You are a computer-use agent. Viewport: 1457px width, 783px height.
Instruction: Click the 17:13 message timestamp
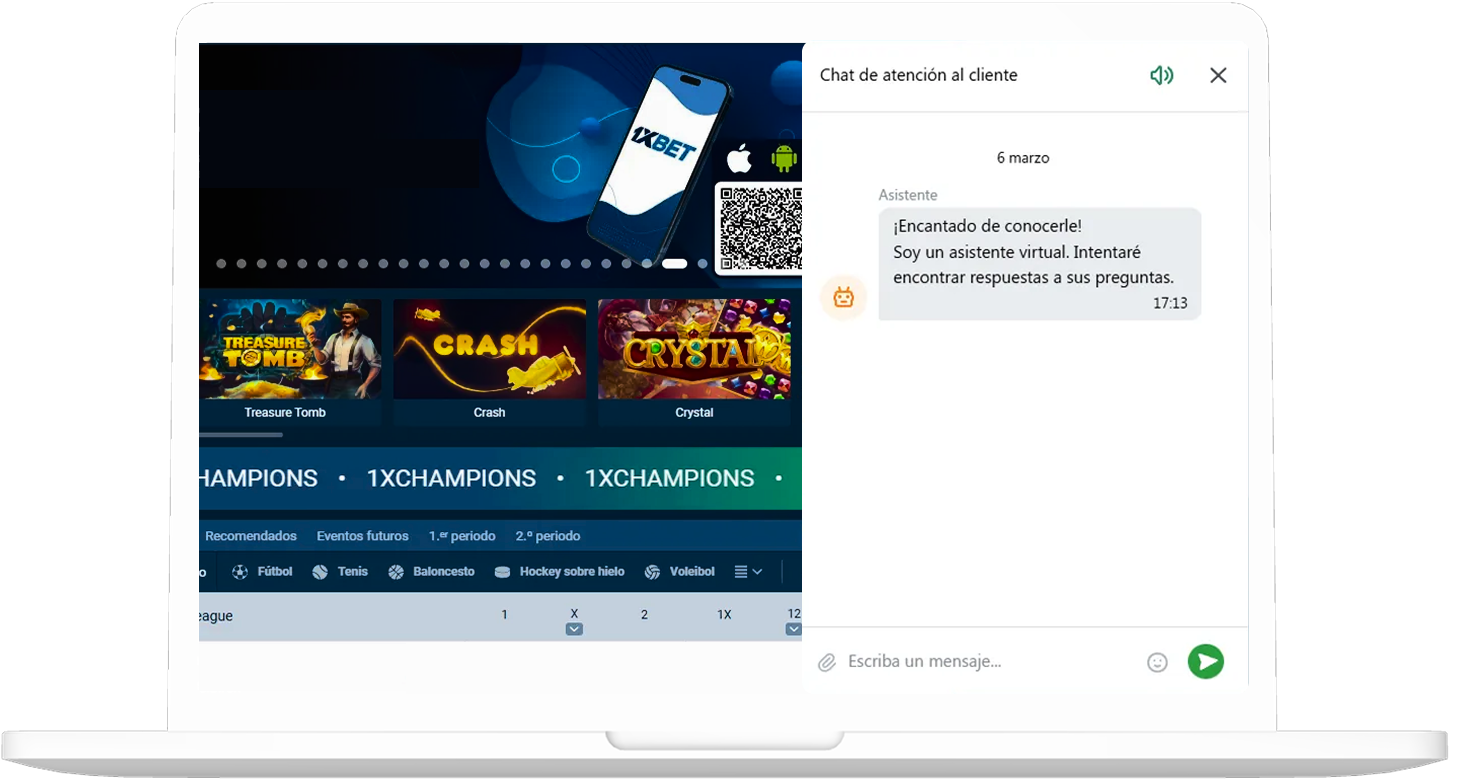pyautogui.click(x=1170, y=303)
